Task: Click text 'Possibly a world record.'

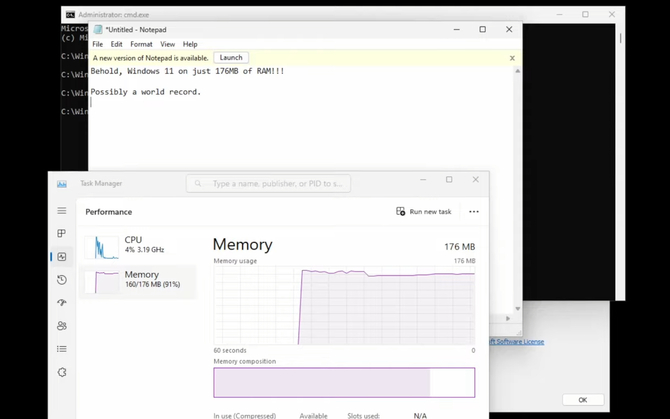Action: 145,92
